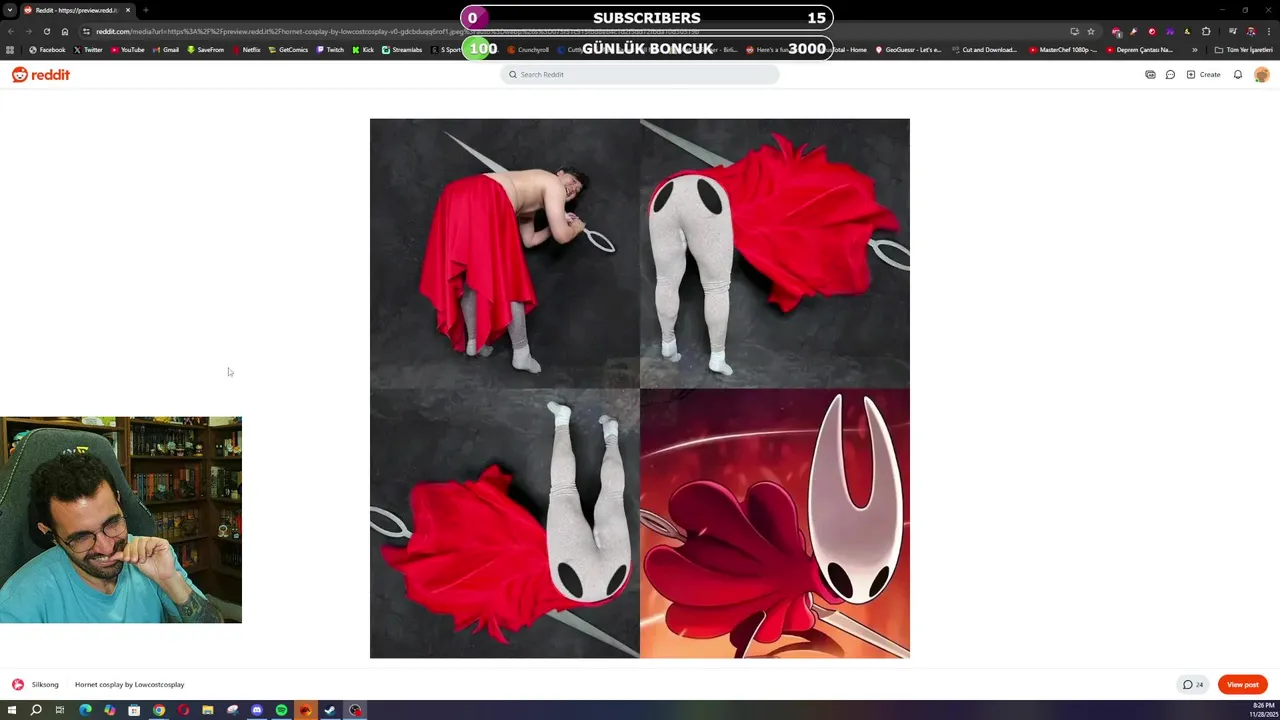The height and width of the screenshot is (720, 1280).
Task: Open site information icon in address bar
Action: 85,31
